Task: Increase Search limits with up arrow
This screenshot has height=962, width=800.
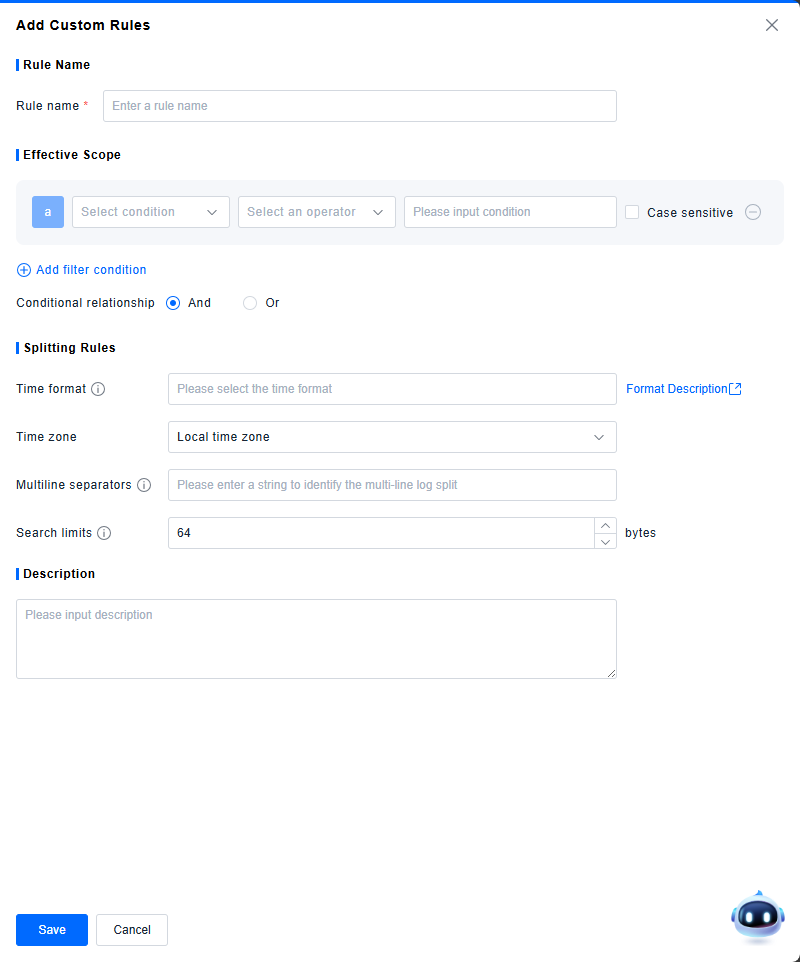Action: pos(605,525)
